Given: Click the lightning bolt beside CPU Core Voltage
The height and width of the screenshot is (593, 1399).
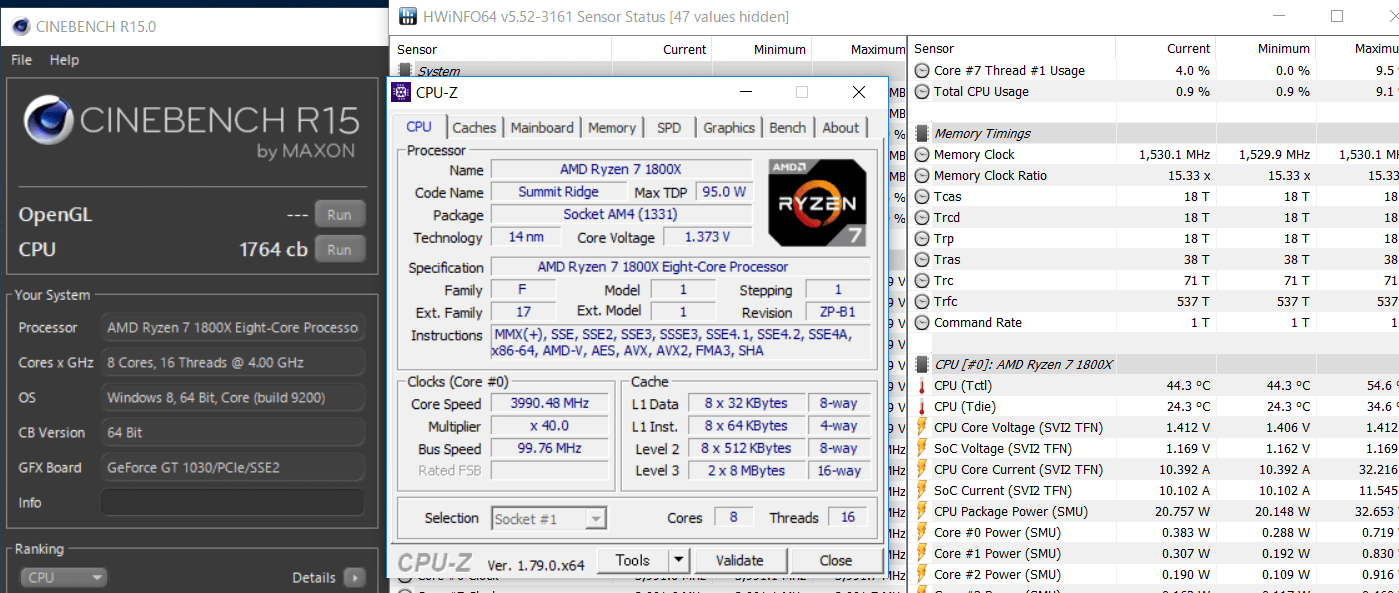Looking at the screenshot, I should click(x=922, y=428).
